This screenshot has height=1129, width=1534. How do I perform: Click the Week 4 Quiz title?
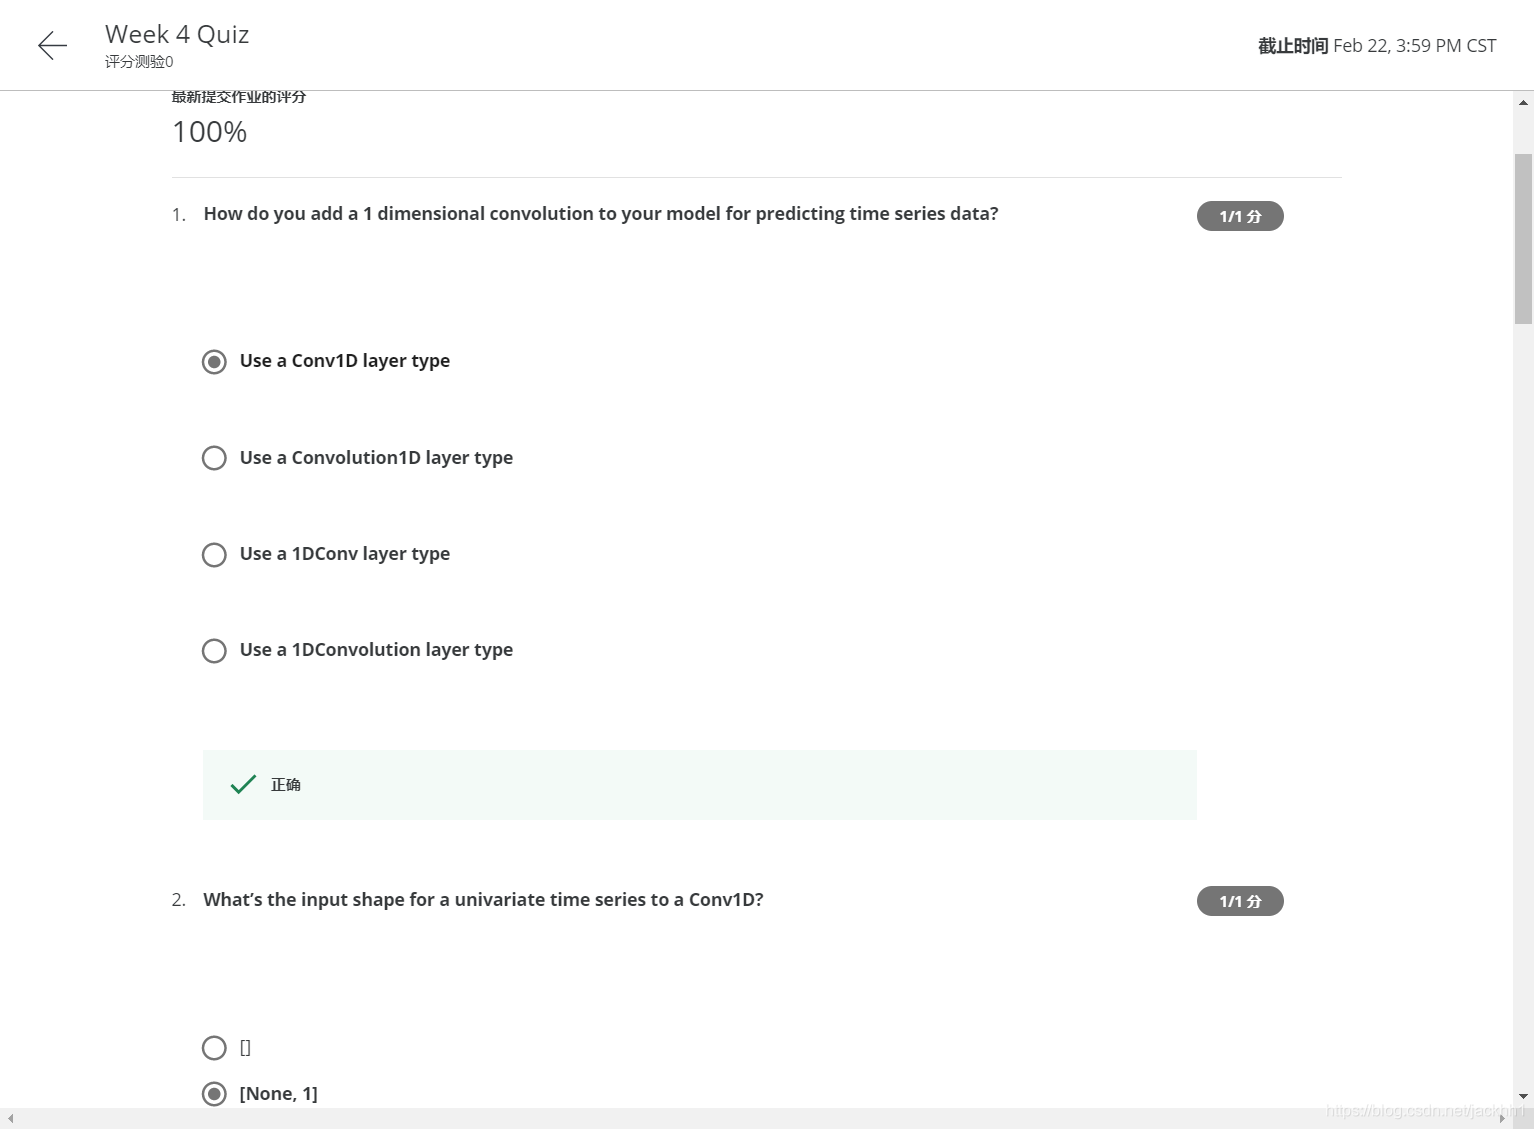pos(177,34)
